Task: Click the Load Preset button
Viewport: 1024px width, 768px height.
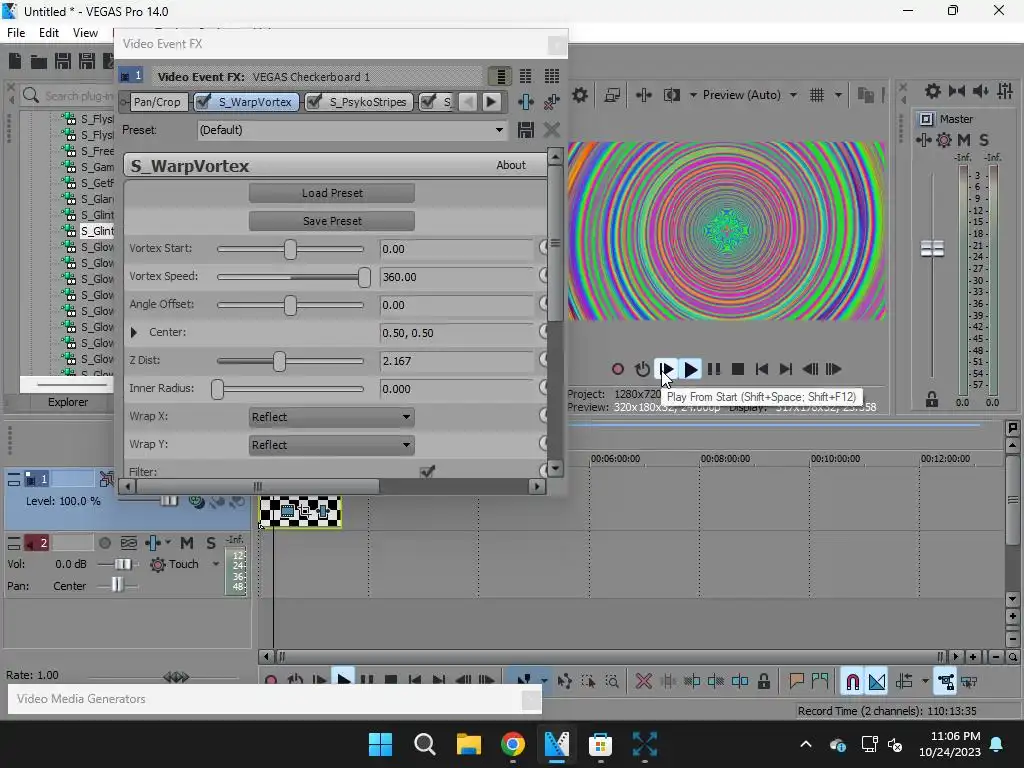Action: (332, 193)
